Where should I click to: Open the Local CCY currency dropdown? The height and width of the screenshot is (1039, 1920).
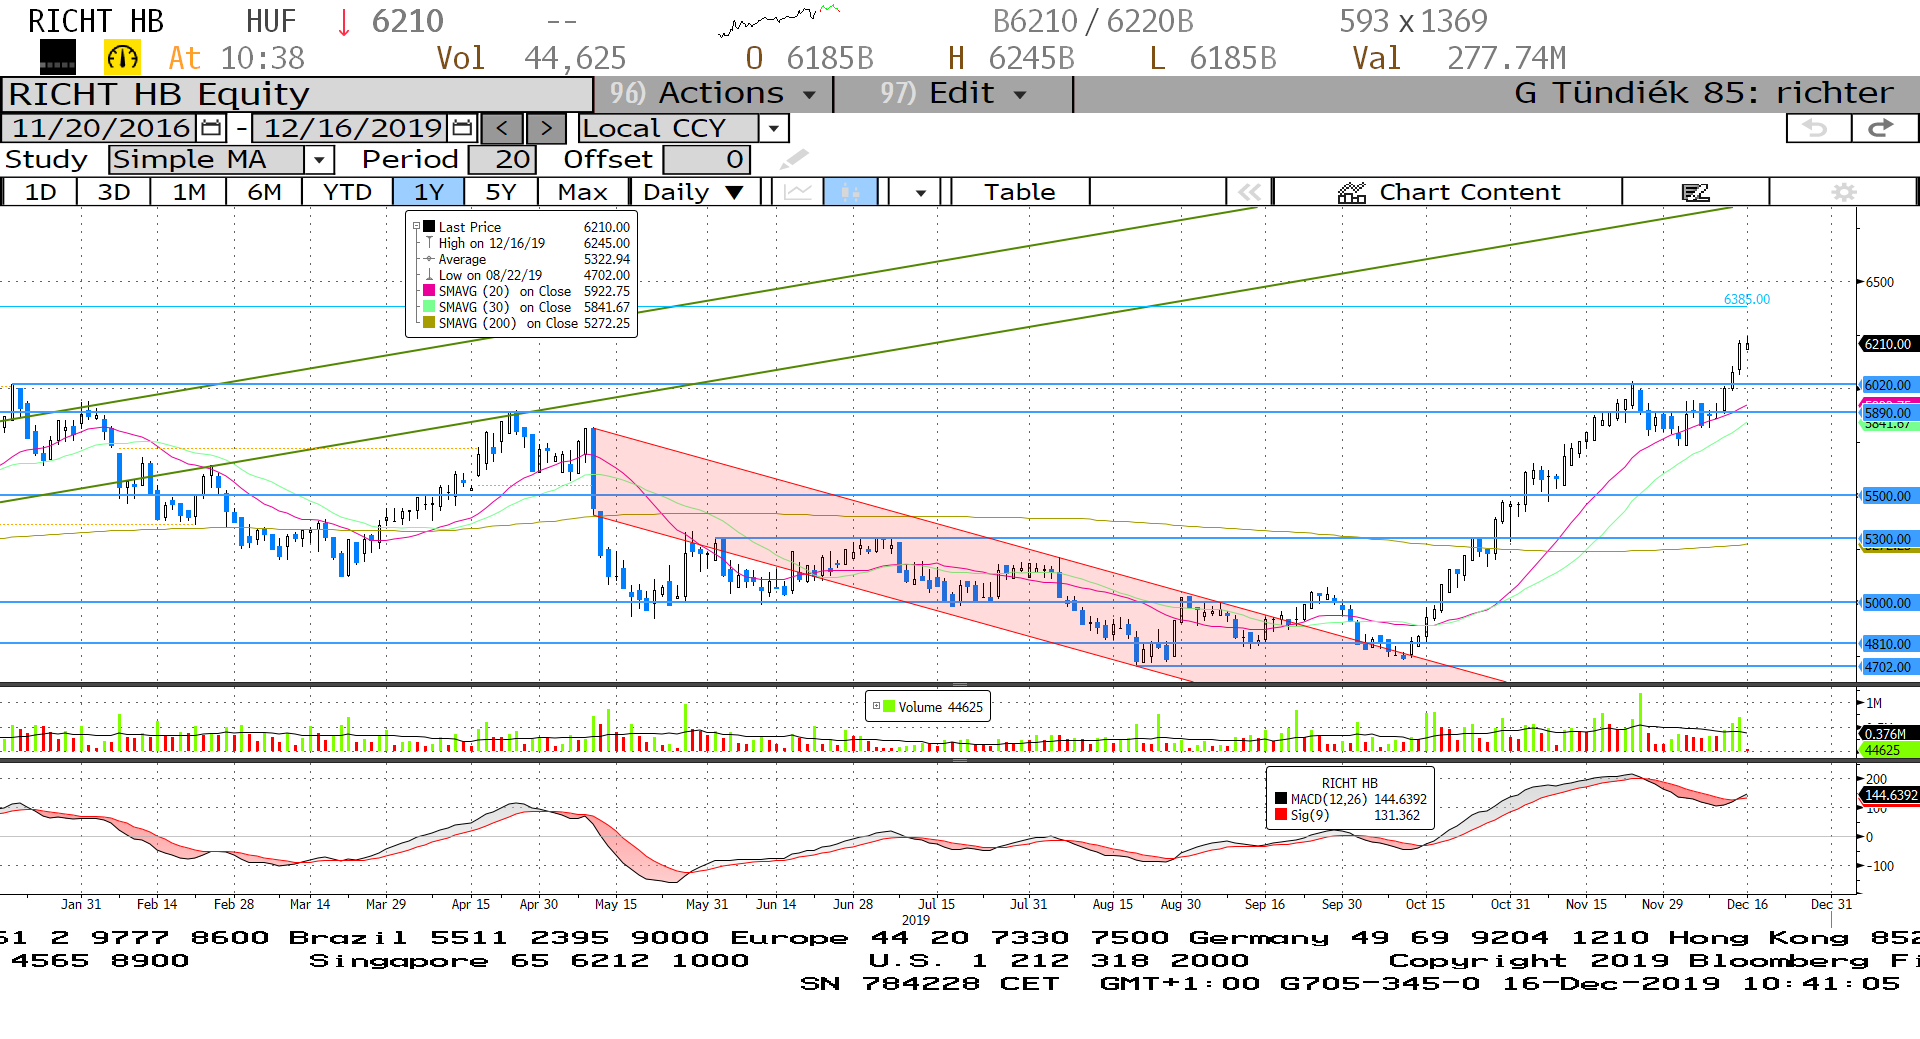[773, 128]
